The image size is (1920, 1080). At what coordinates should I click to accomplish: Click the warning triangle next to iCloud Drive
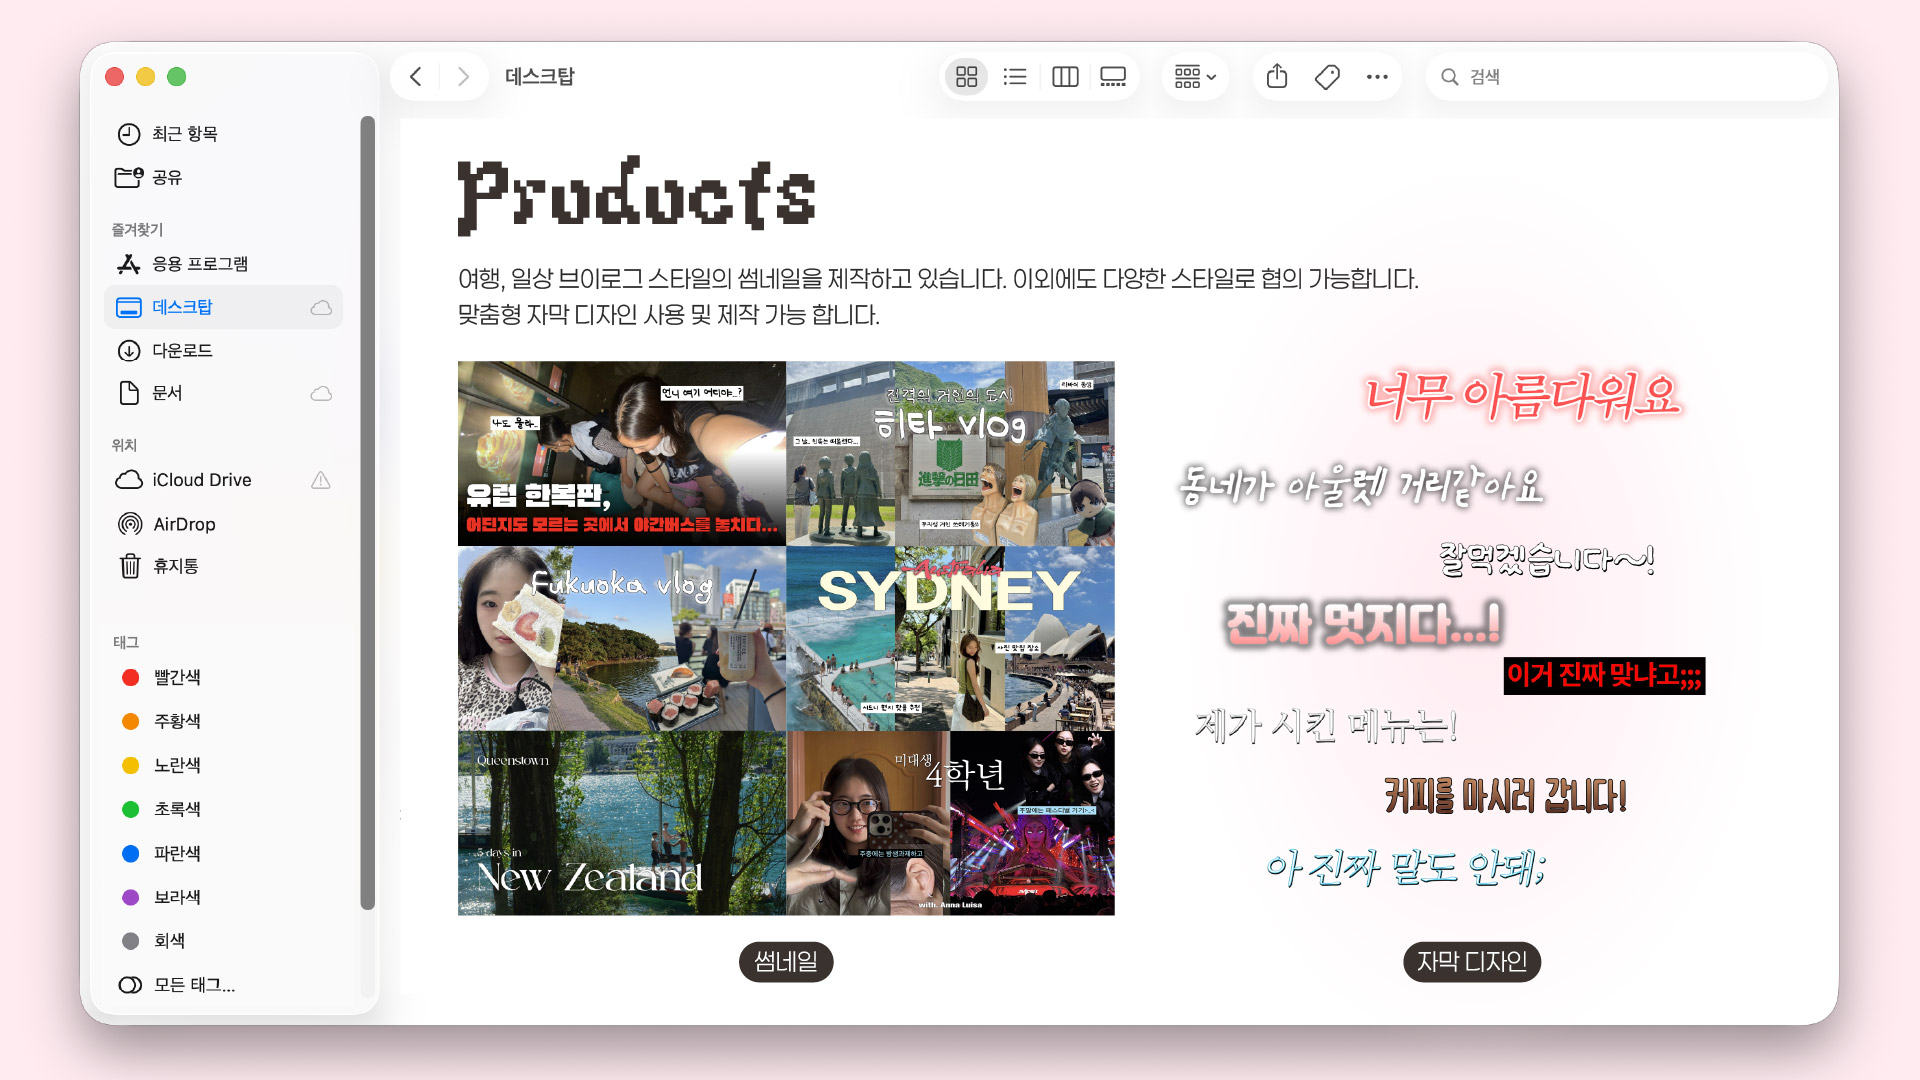pos(321,480)
